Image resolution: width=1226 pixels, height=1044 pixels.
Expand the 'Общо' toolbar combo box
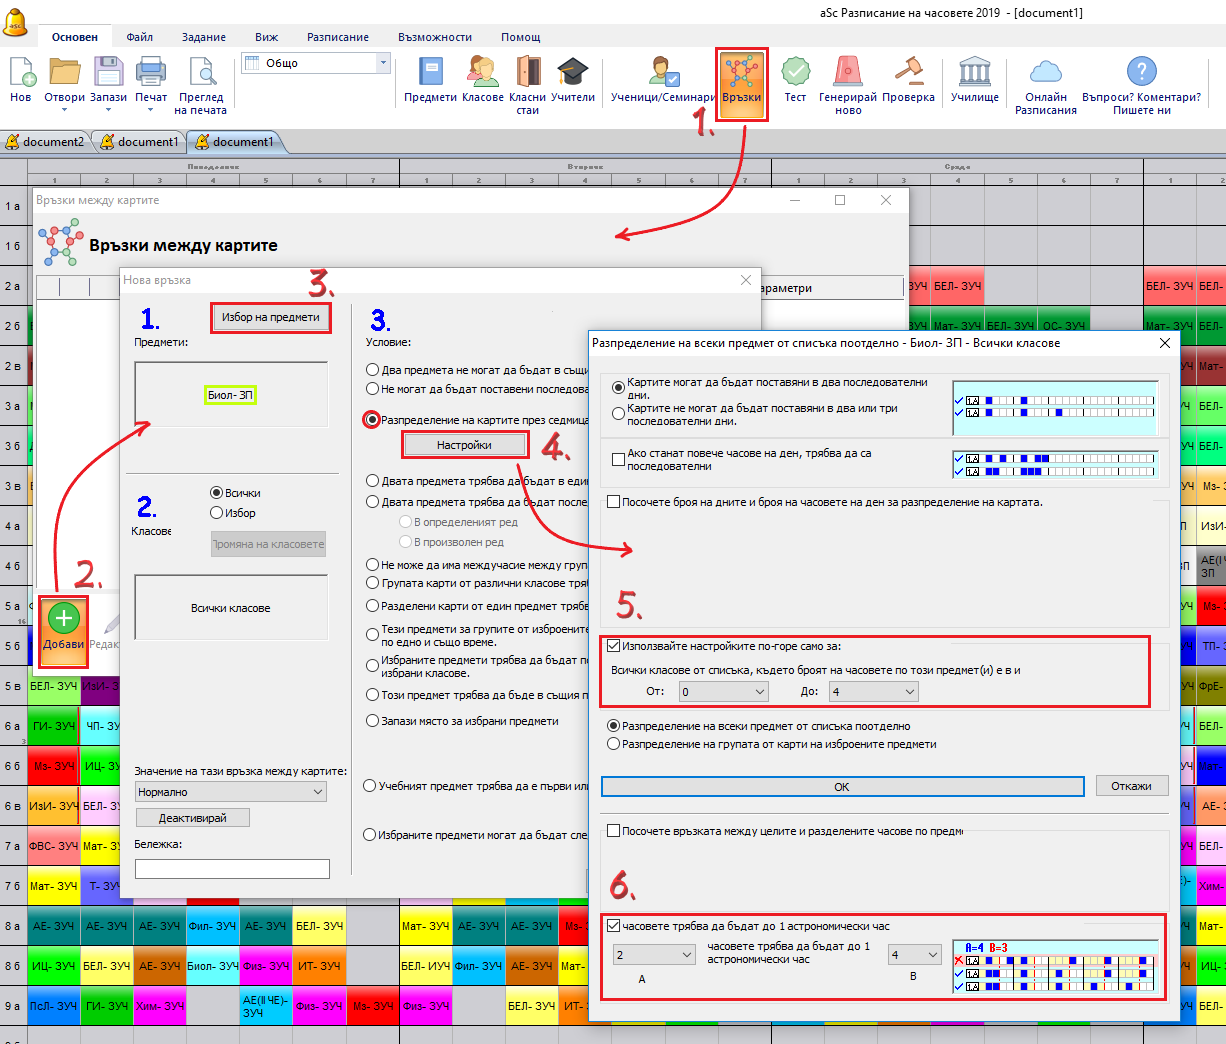click(383, 63)
